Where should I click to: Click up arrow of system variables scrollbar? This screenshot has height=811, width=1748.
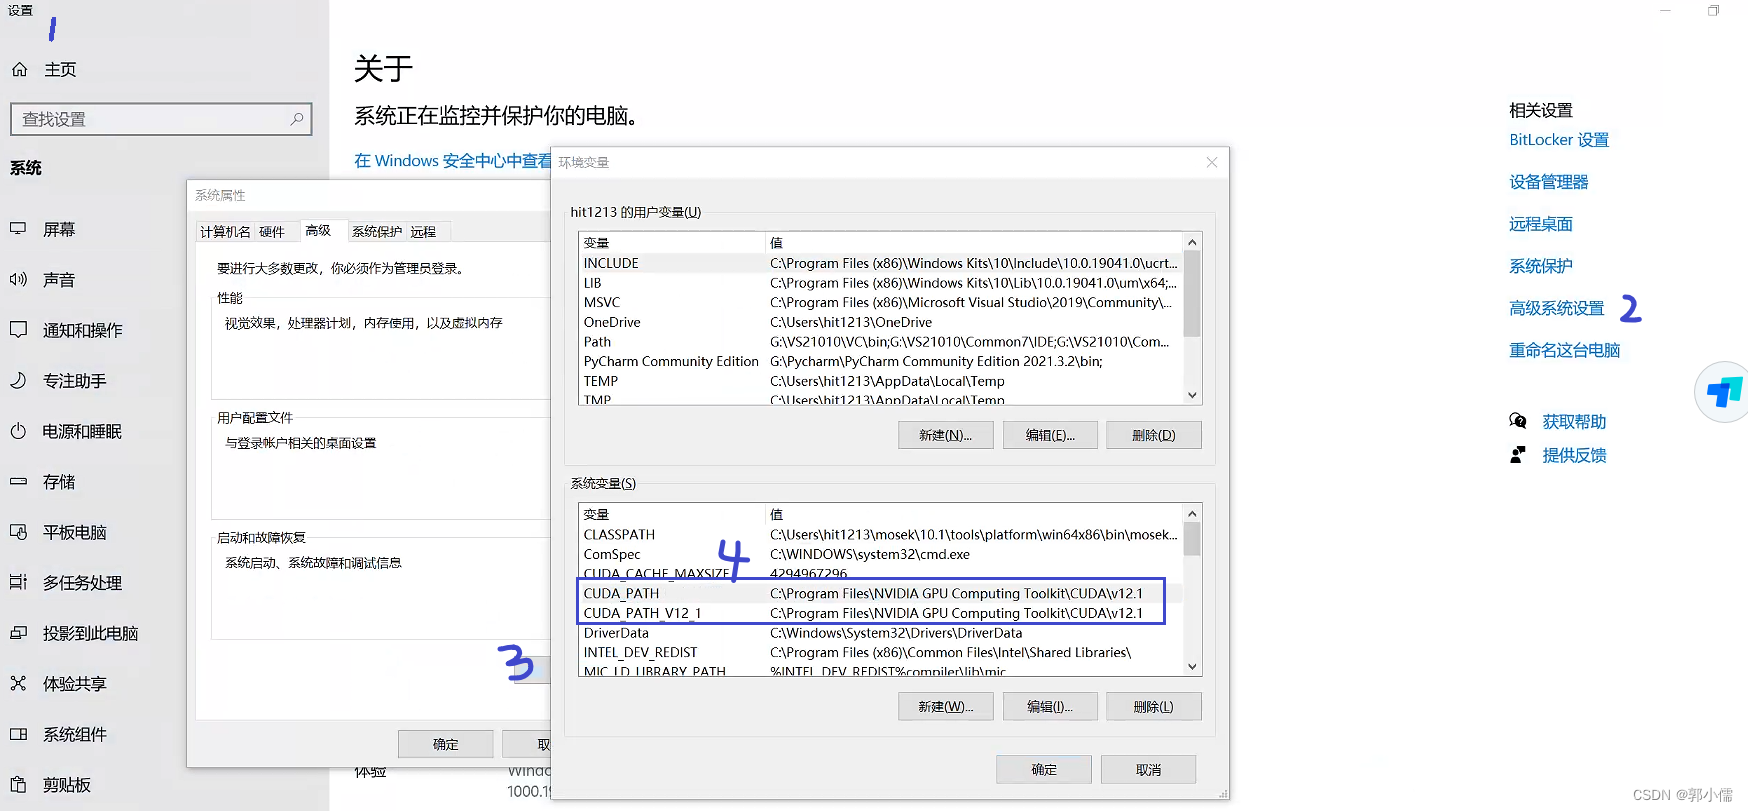pyautogui.click(x=1192, y=514)
